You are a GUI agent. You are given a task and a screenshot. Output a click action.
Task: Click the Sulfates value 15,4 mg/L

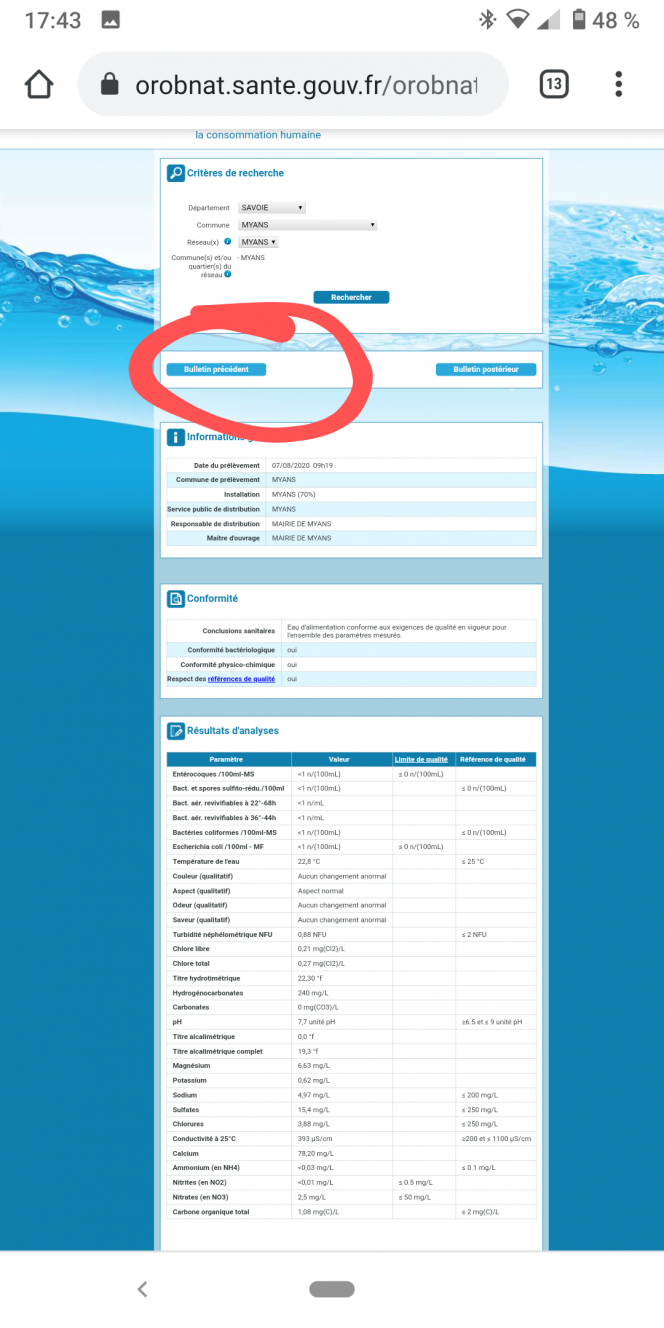click(x=314, y=1110)
